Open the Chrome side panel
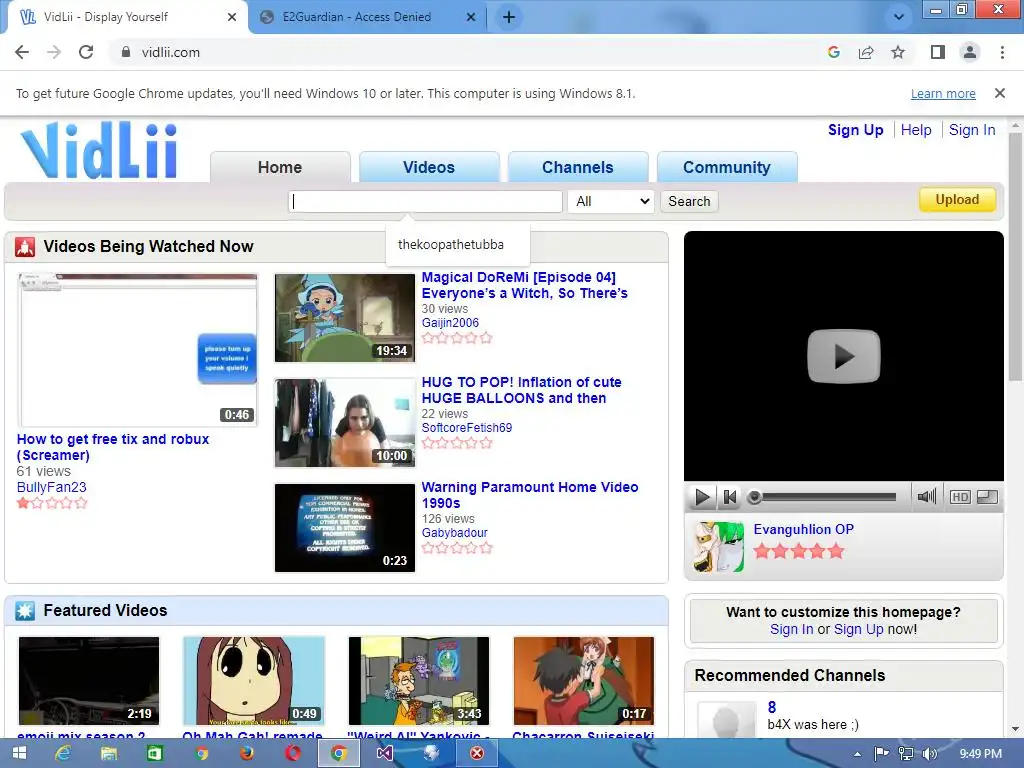 [938, 52]
